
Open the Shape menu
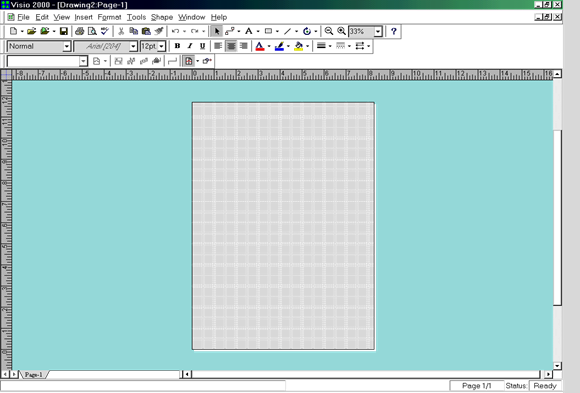coord(162,17)
